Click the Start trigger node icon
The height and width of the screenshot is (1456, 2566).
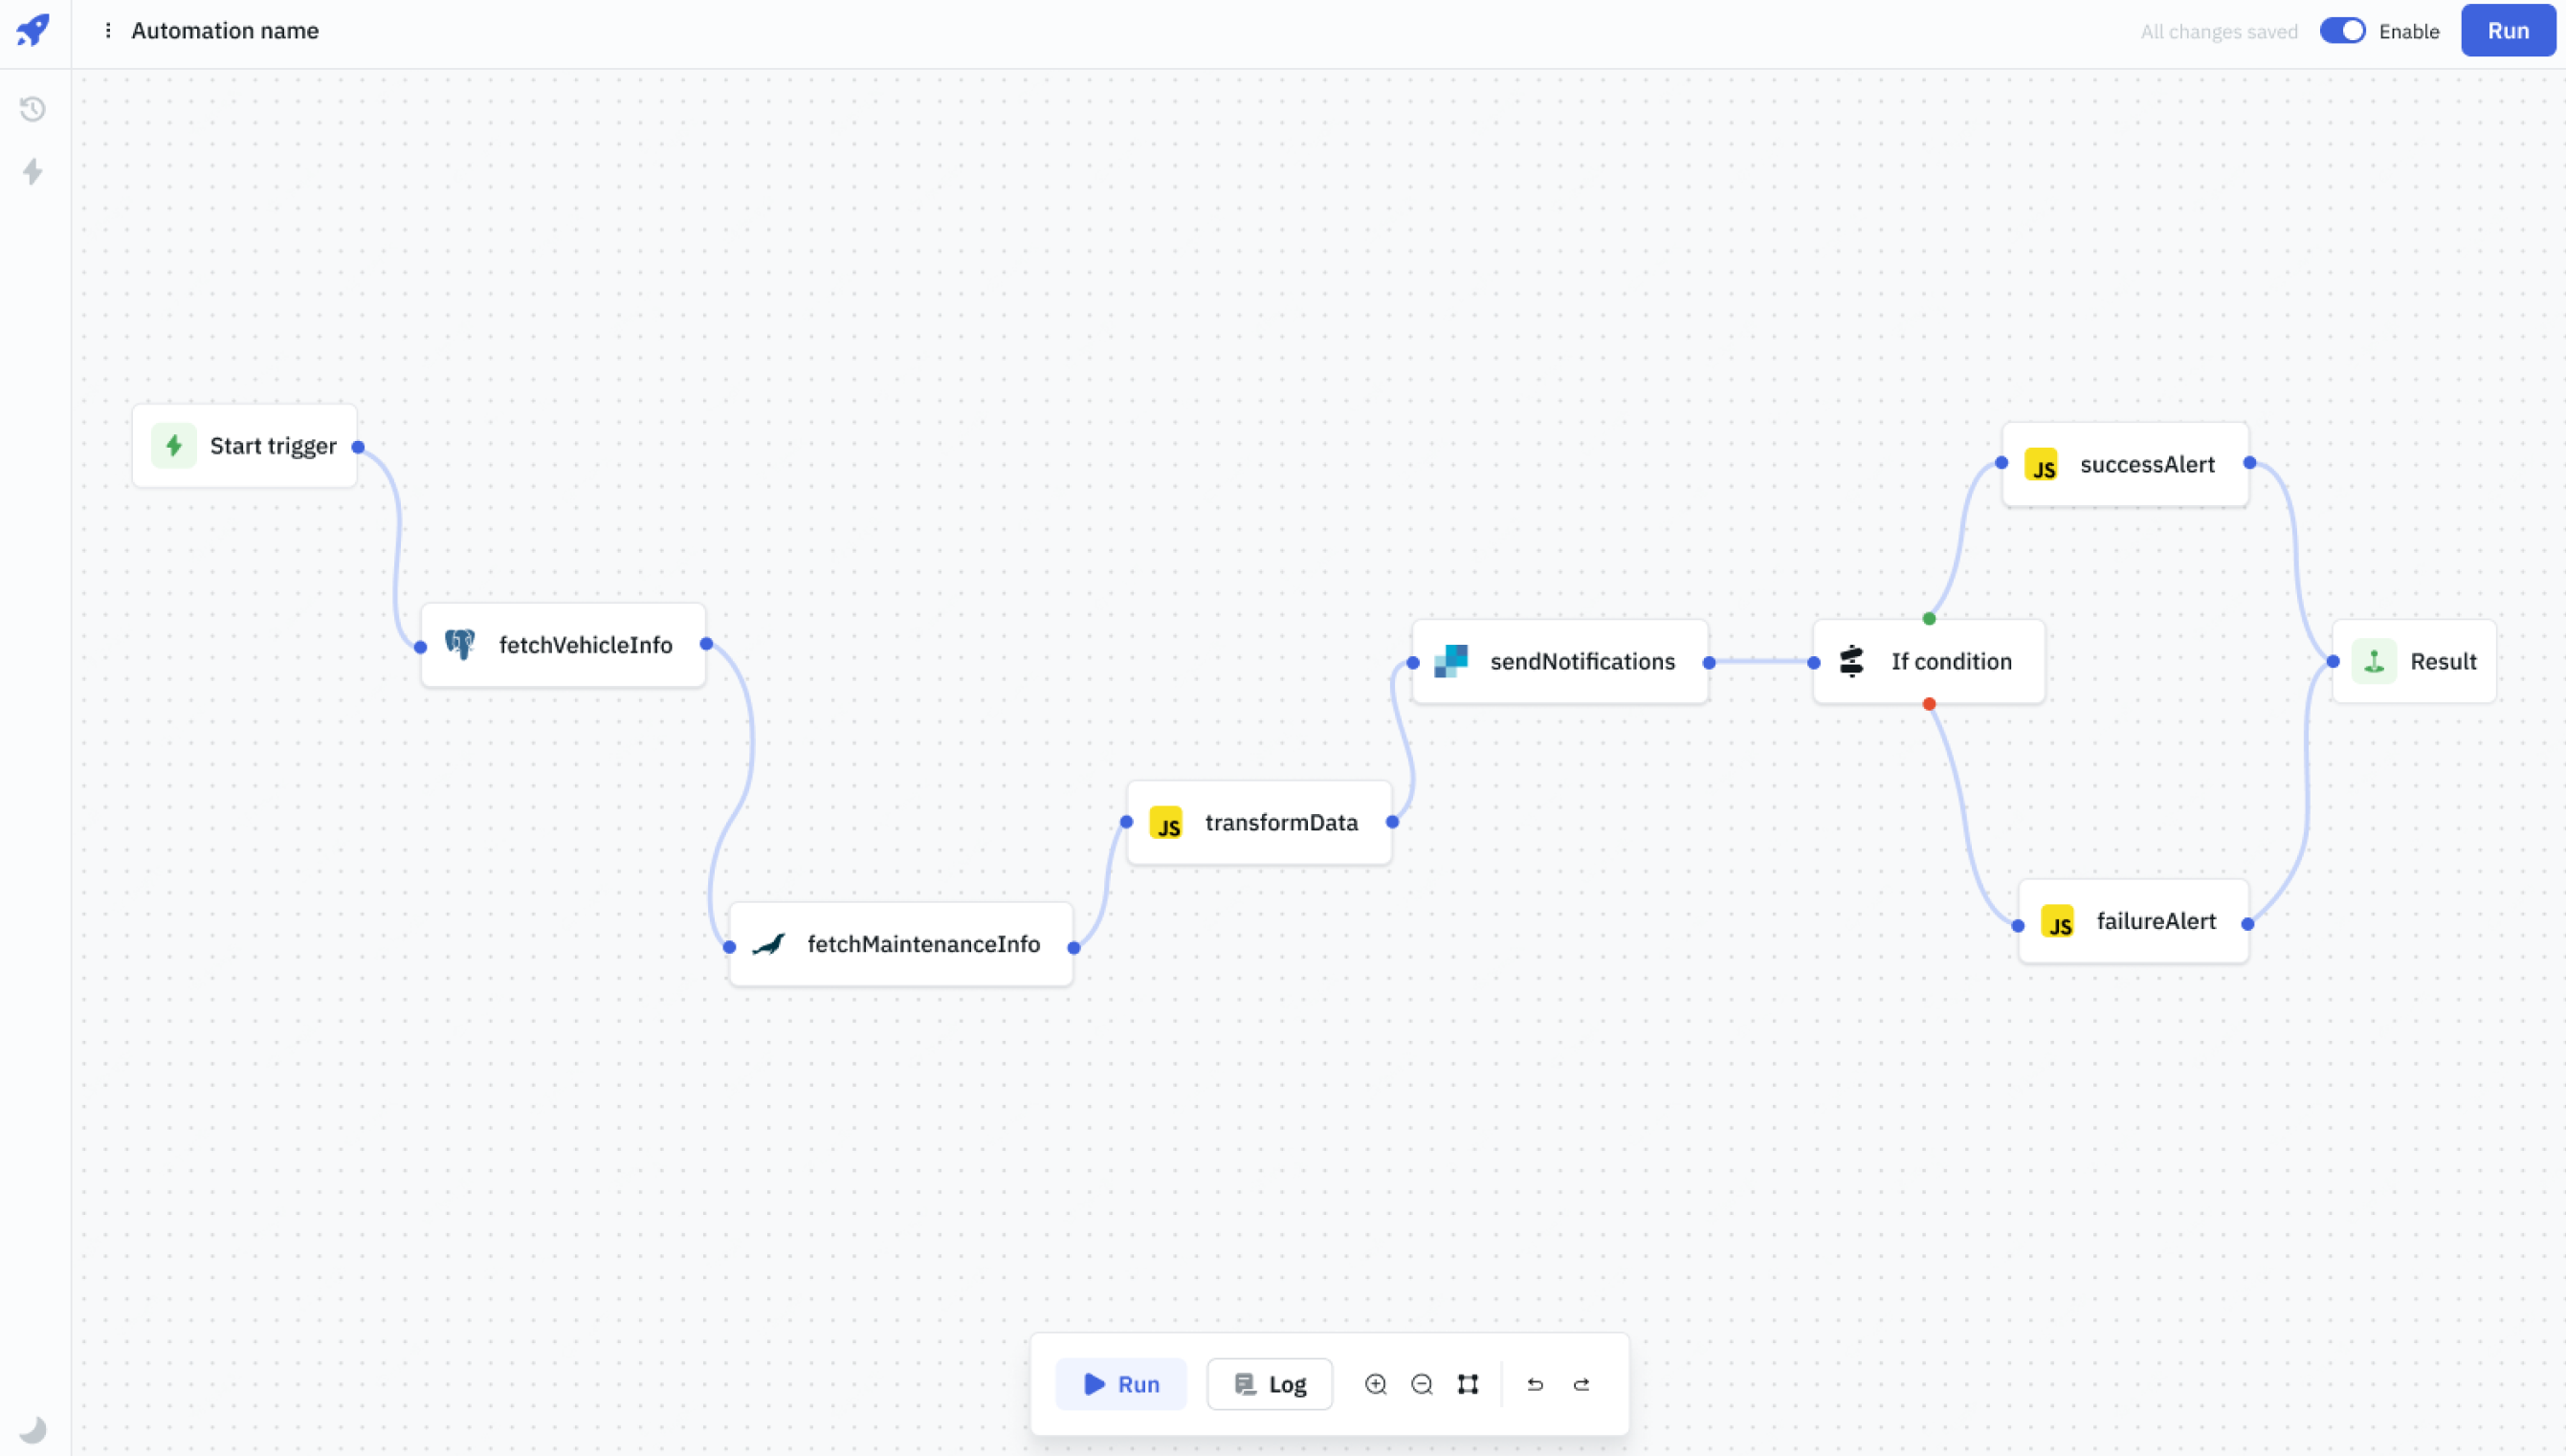(174, 446)
